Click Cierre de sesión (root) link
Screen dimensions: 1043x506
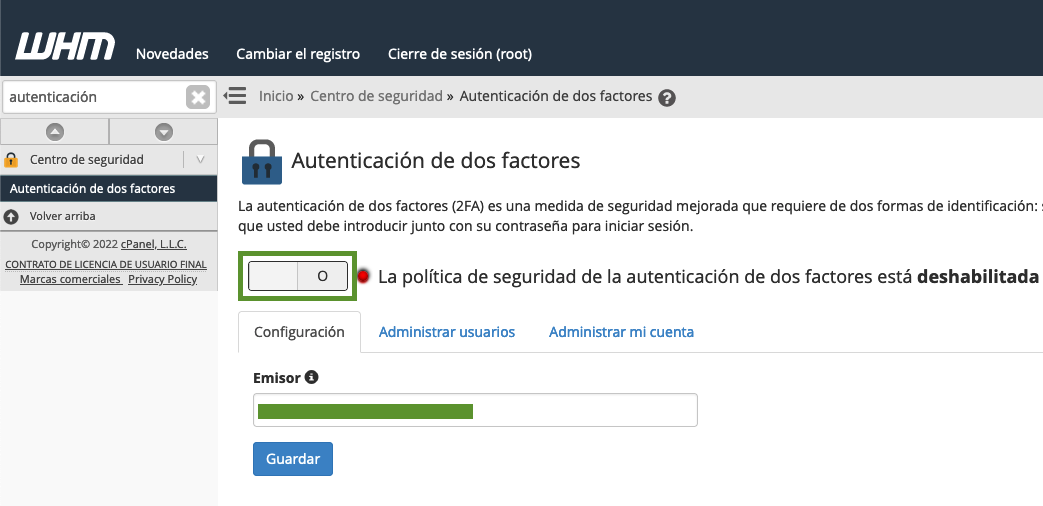[x=460, y=54]
